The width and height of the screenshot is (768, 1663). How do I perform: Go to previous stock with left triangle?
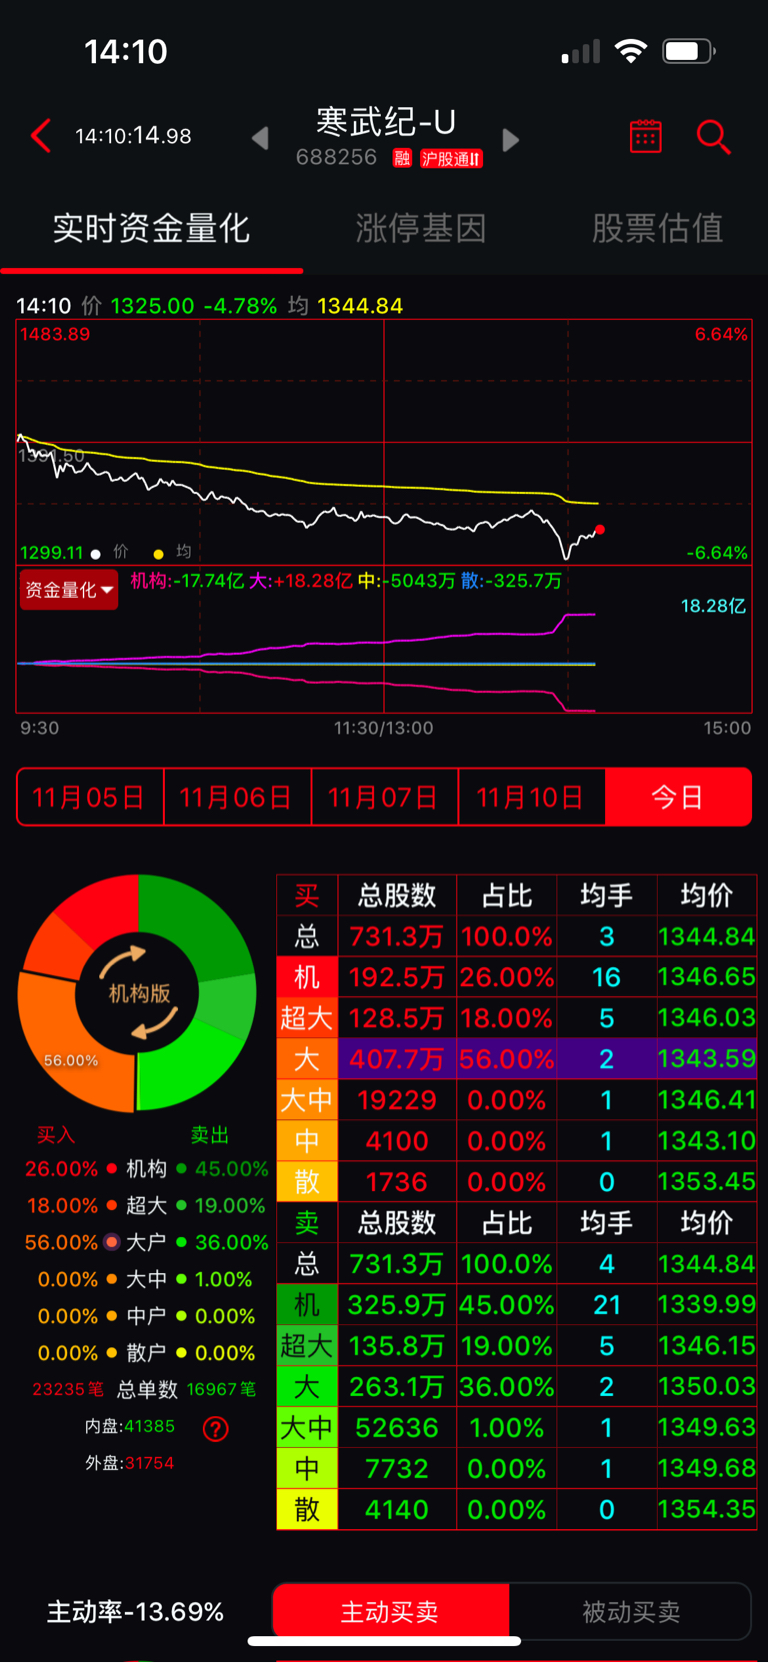click(x=260, y=138)
